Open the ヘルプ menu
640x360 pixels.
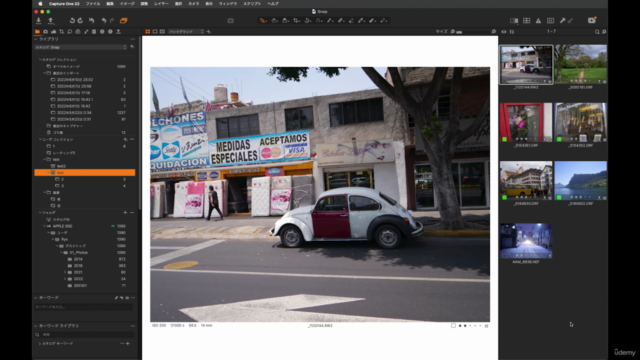(273, 4)
